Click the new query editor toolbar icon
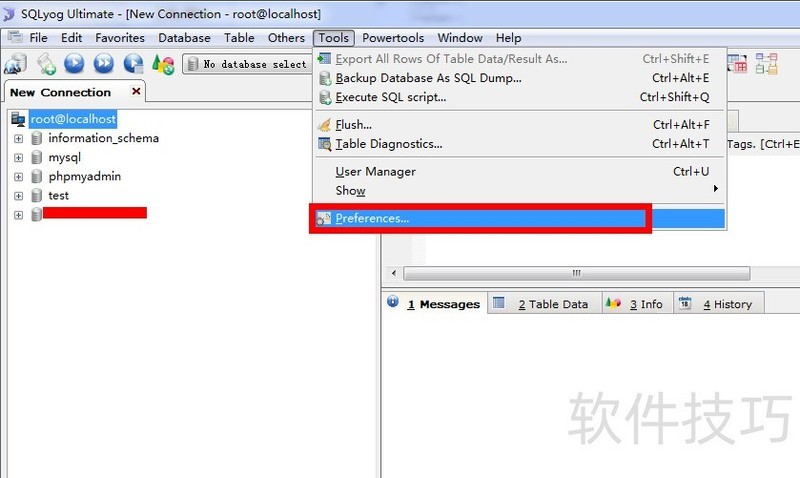 pyautogui.click(x=46, y=64)
